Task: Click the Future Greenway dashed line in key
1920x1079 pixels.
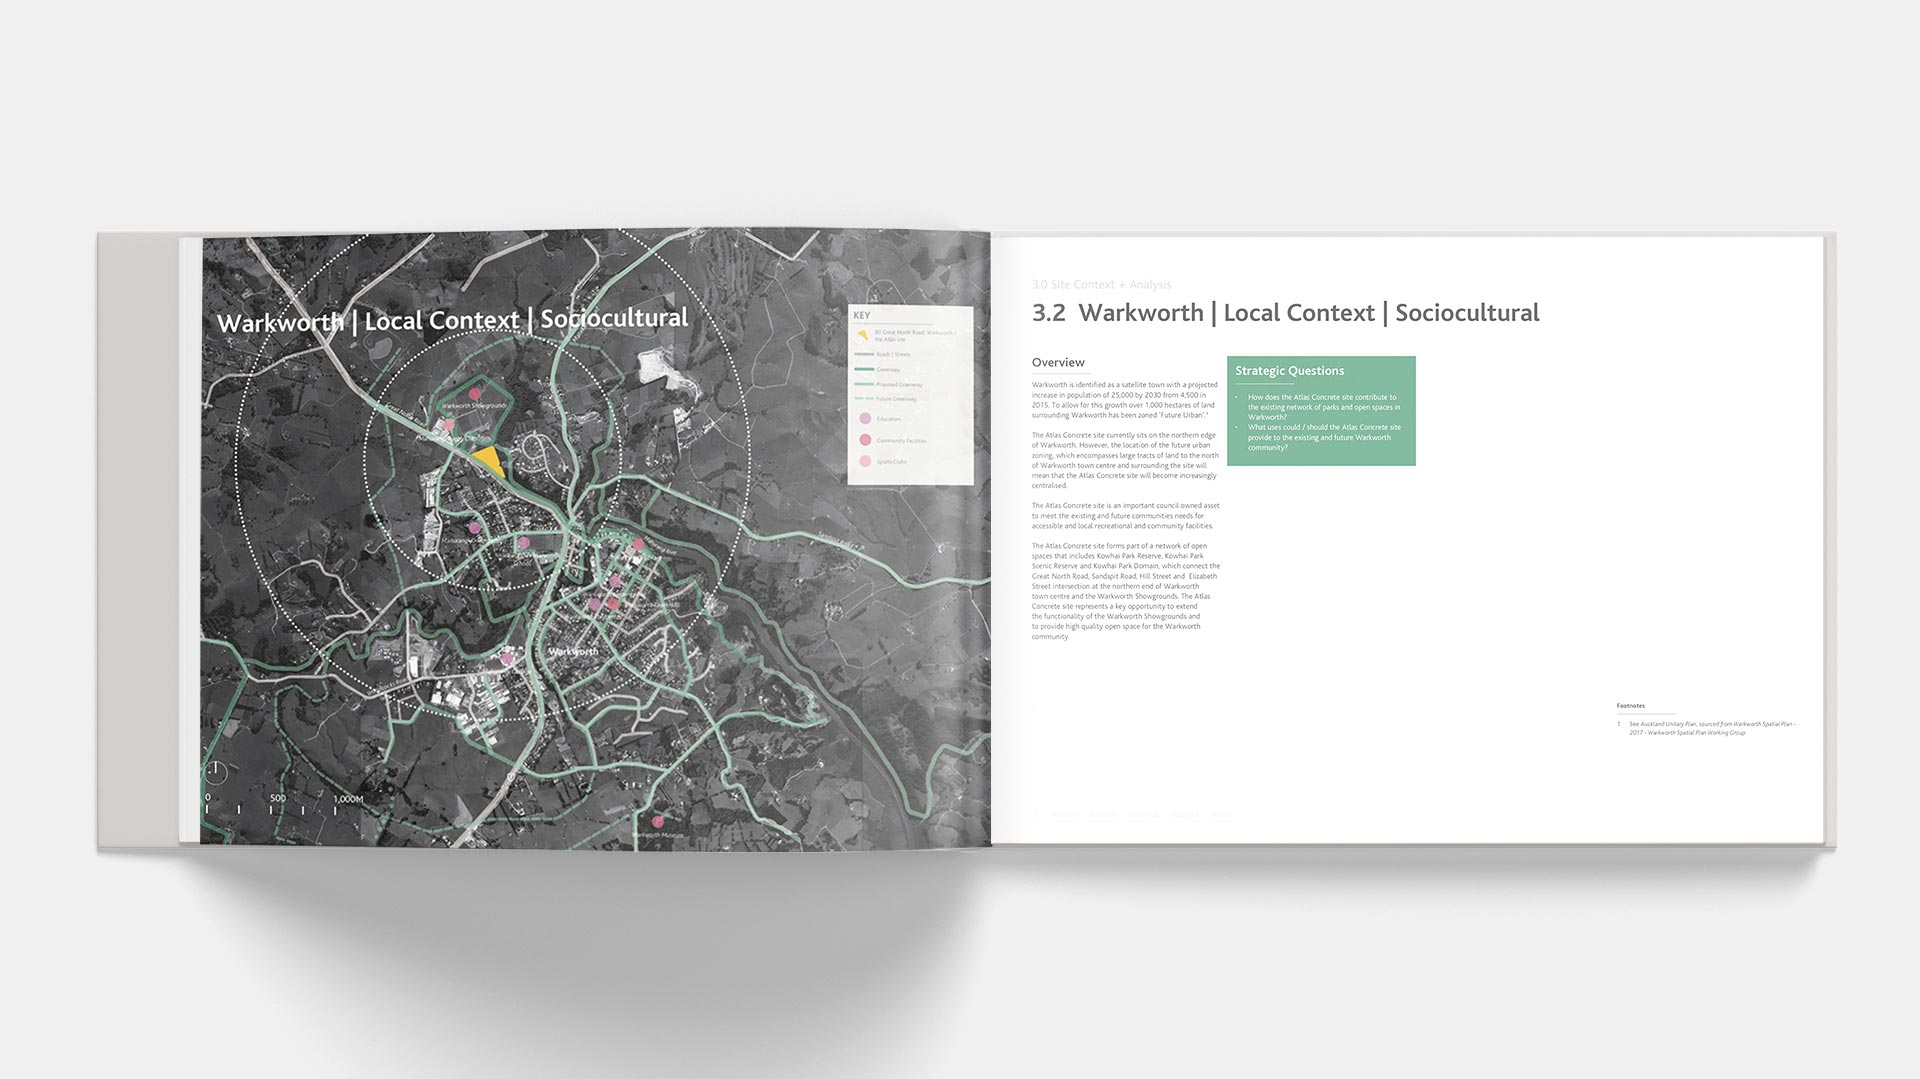Action: [x=862, y=399]
